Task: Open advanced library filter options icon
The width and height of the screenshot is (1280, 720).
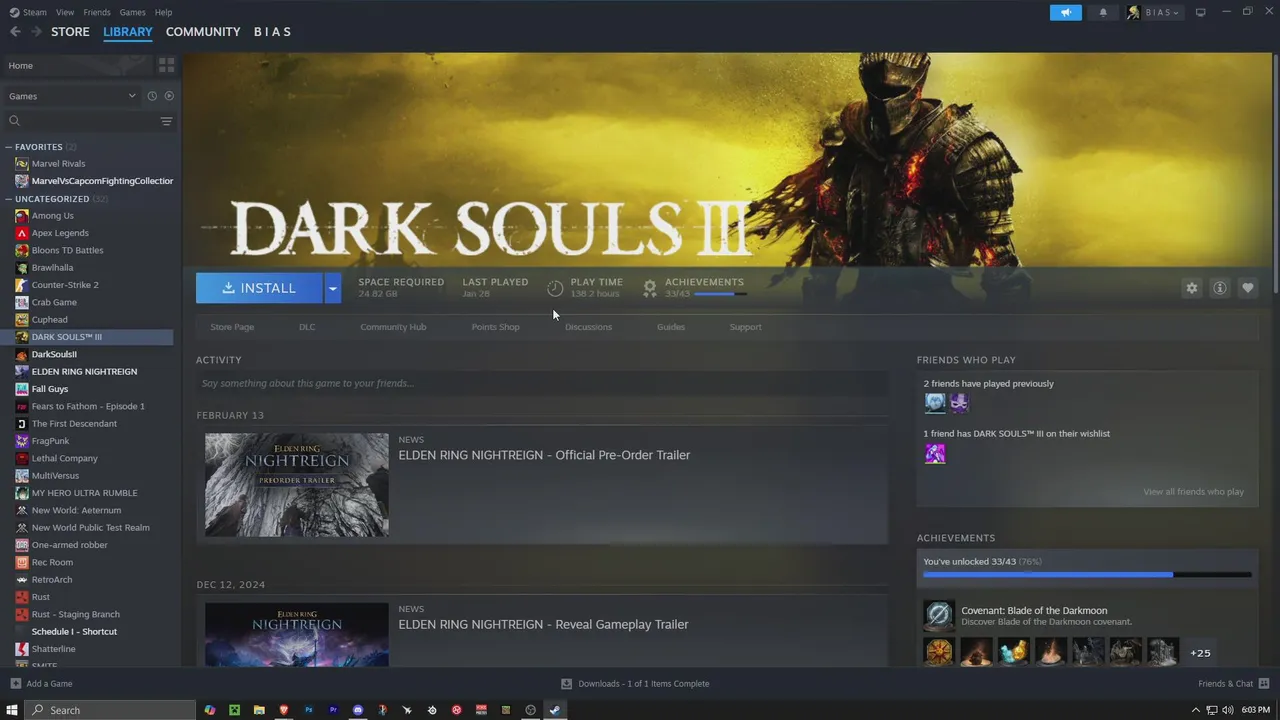Action: (166, 121)
